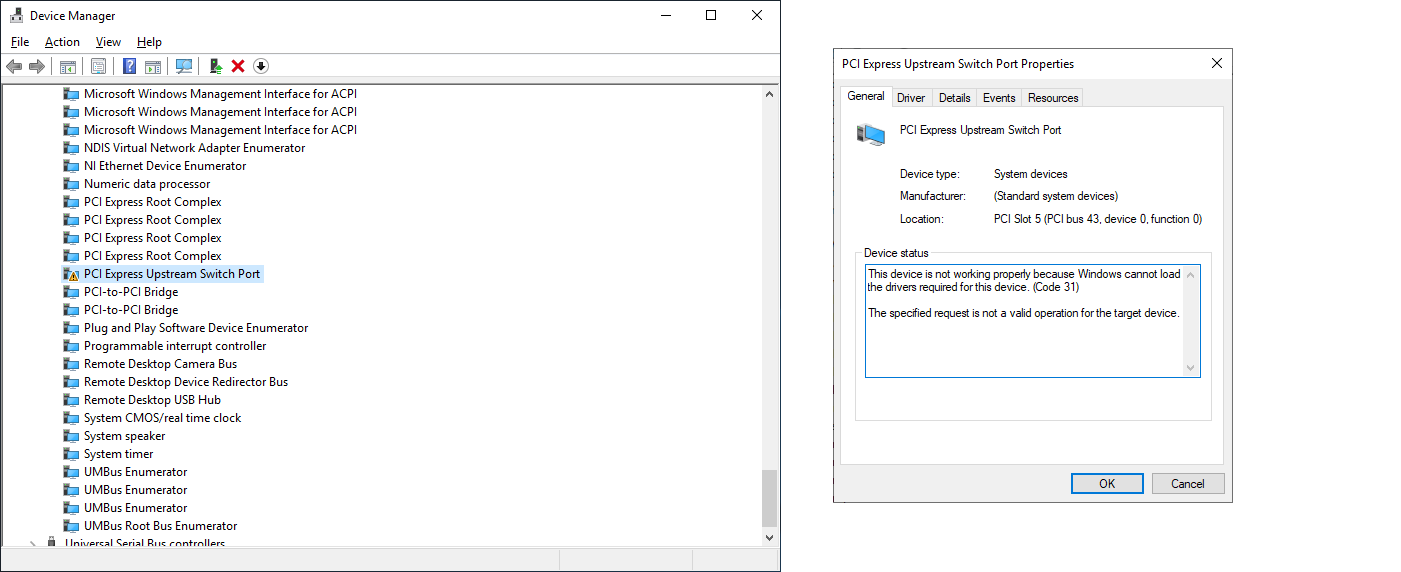Image resolution: width=1401 pixels, height=572 pixels.
Task: Click icon beside NDIS Virtual Network Adapter Enumerator
Action: [x=71, y=148]
